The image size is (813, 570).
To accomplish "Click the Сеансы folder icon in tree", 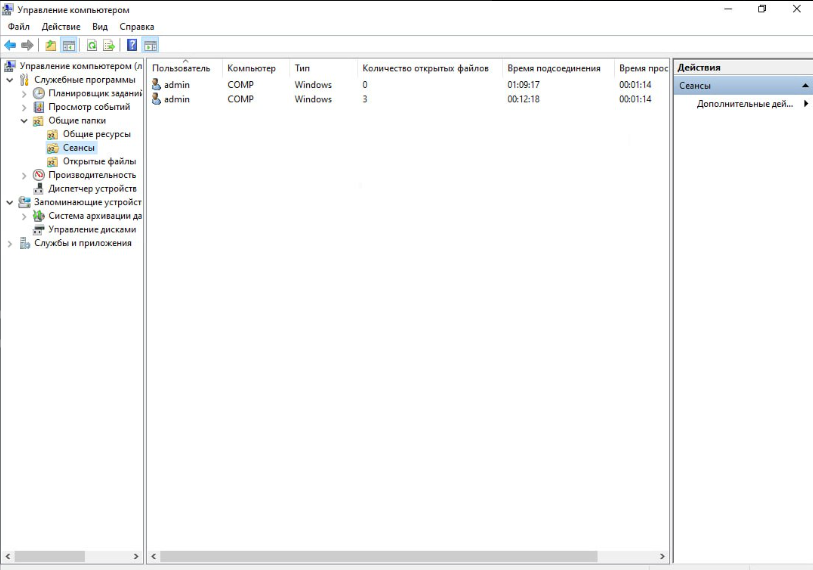I will 52,148.
